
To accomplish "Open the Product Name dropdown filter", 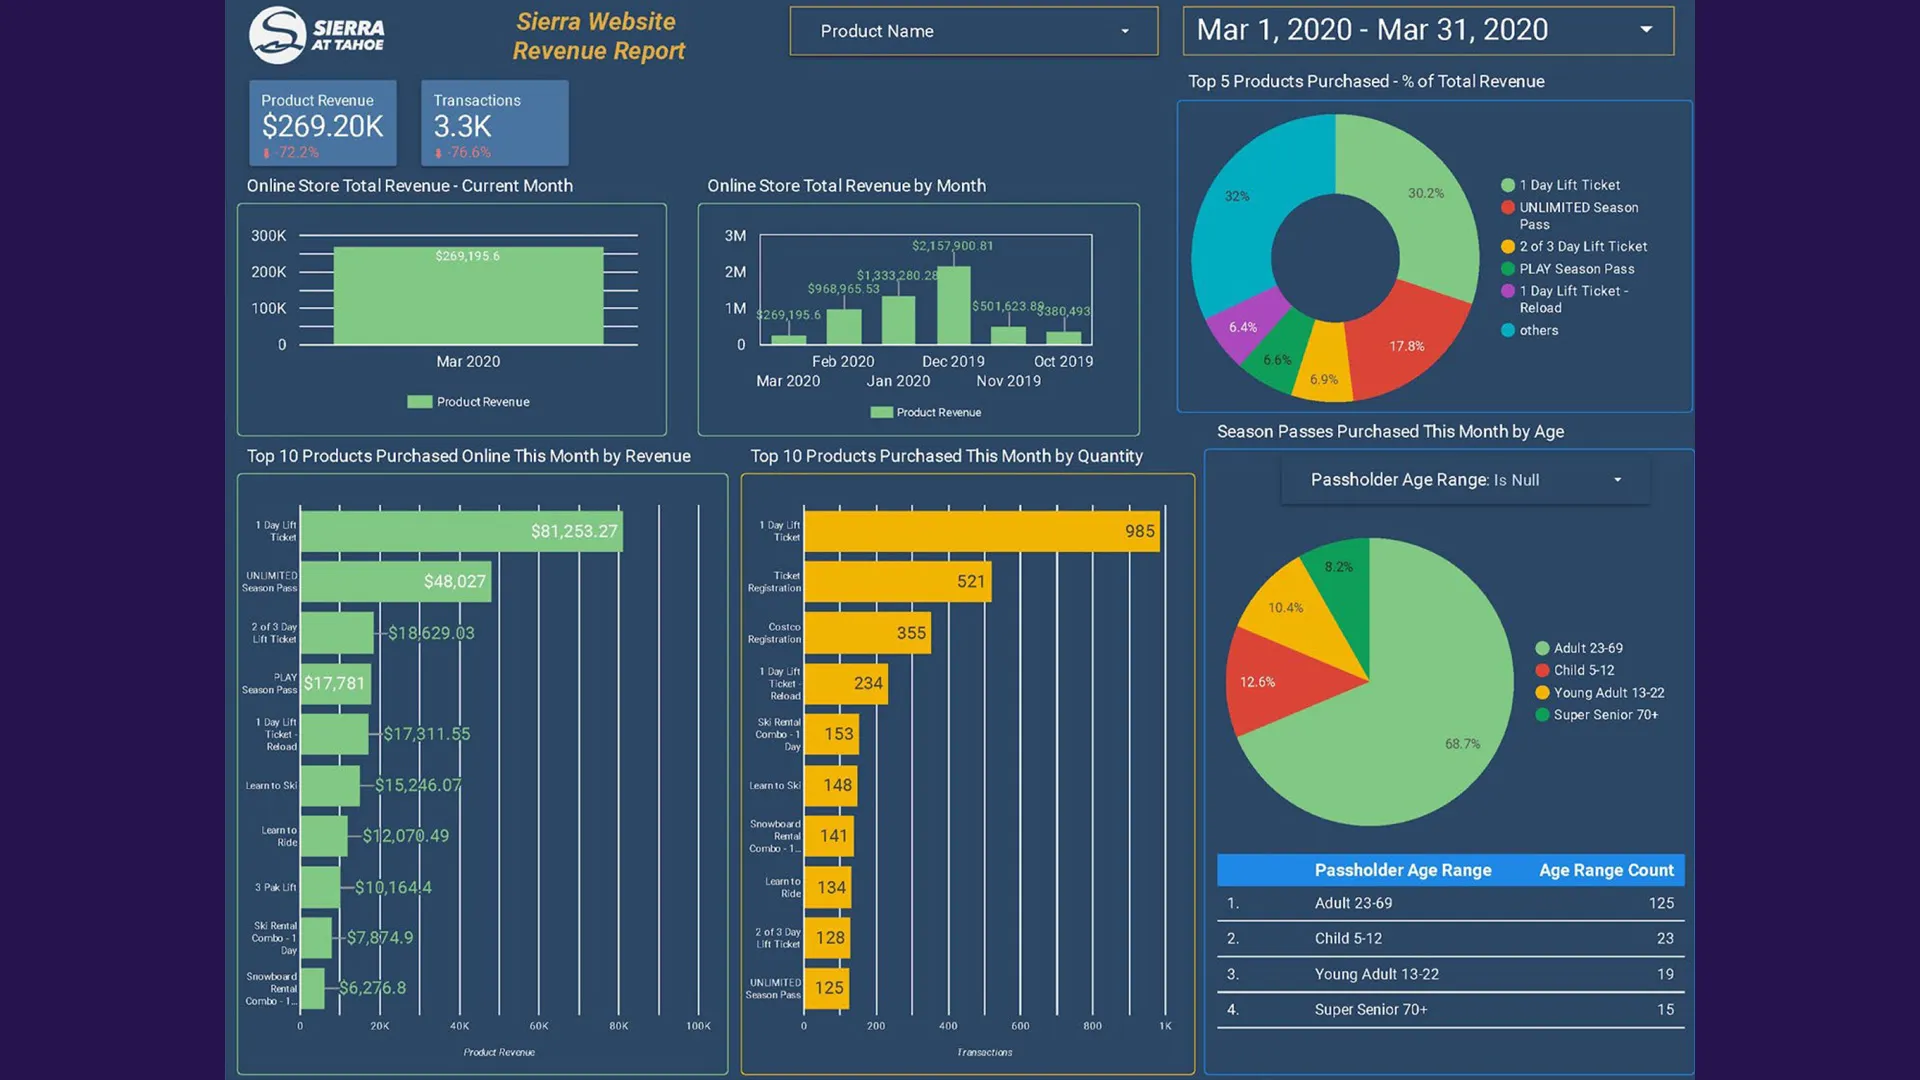I will (973, 31).
